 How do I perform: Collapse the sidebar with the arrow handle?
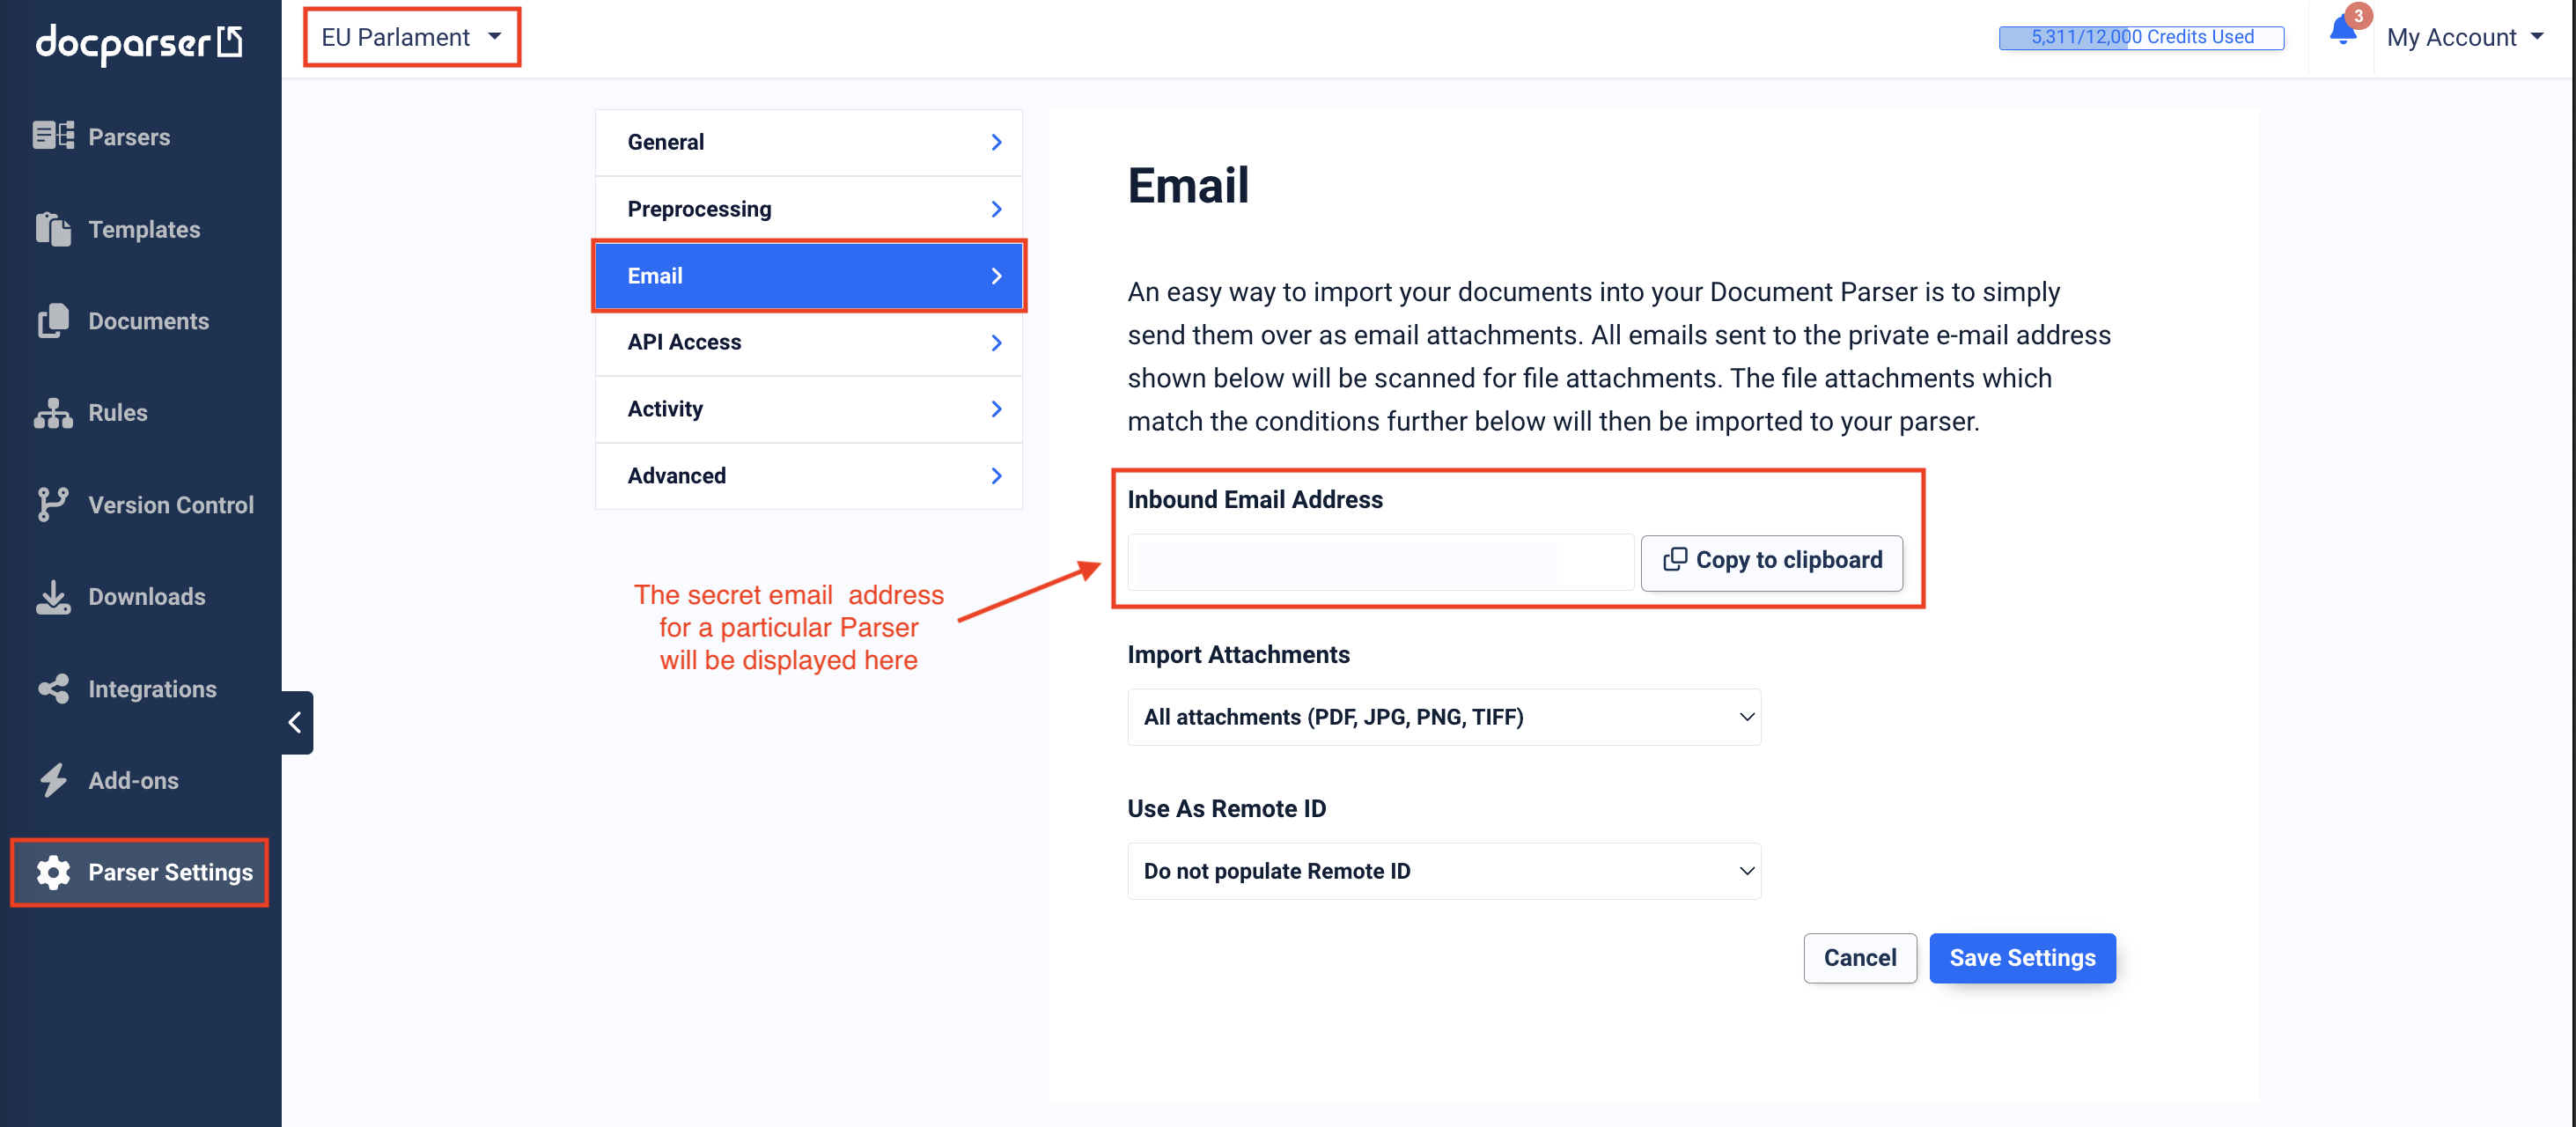(x=296, y=722)
